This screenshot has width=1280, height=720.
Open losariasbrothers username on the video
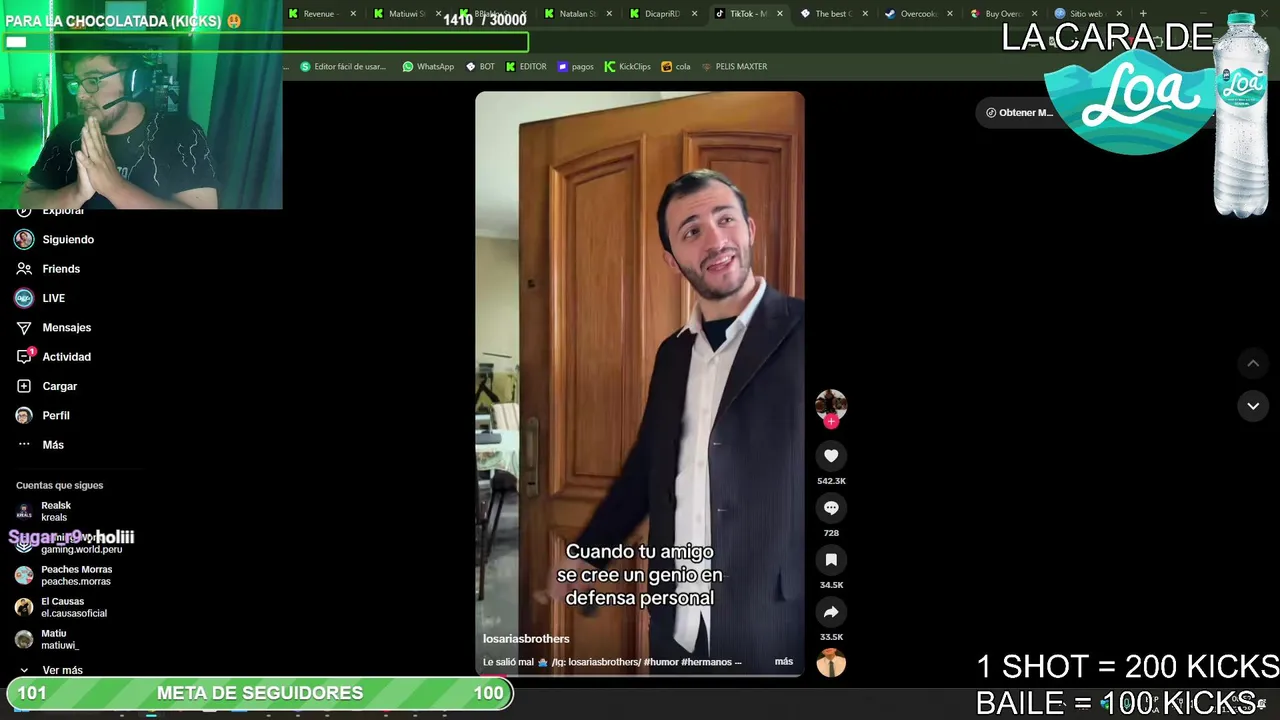tap(526, 639)
